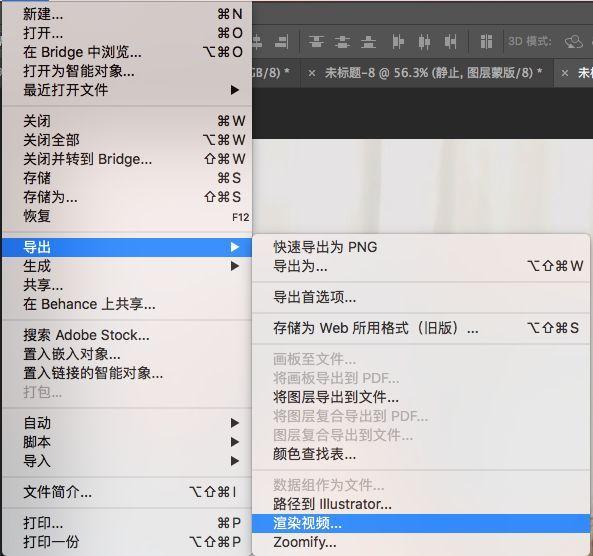The height and width of the screenshot is (556, 593).
Task: Choose the 关闭 menu item
Action: (x=127, y=121)
